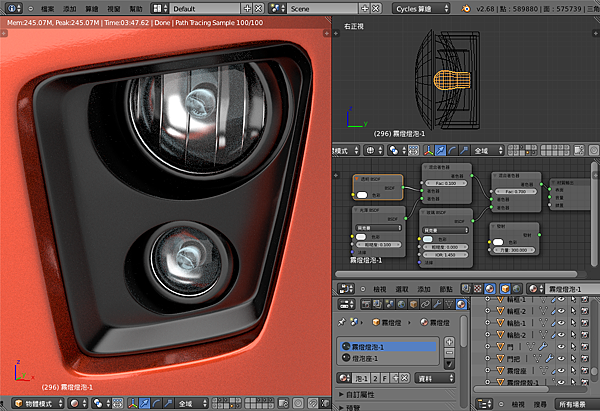Delete the Default screen layout

pos(259,8)
